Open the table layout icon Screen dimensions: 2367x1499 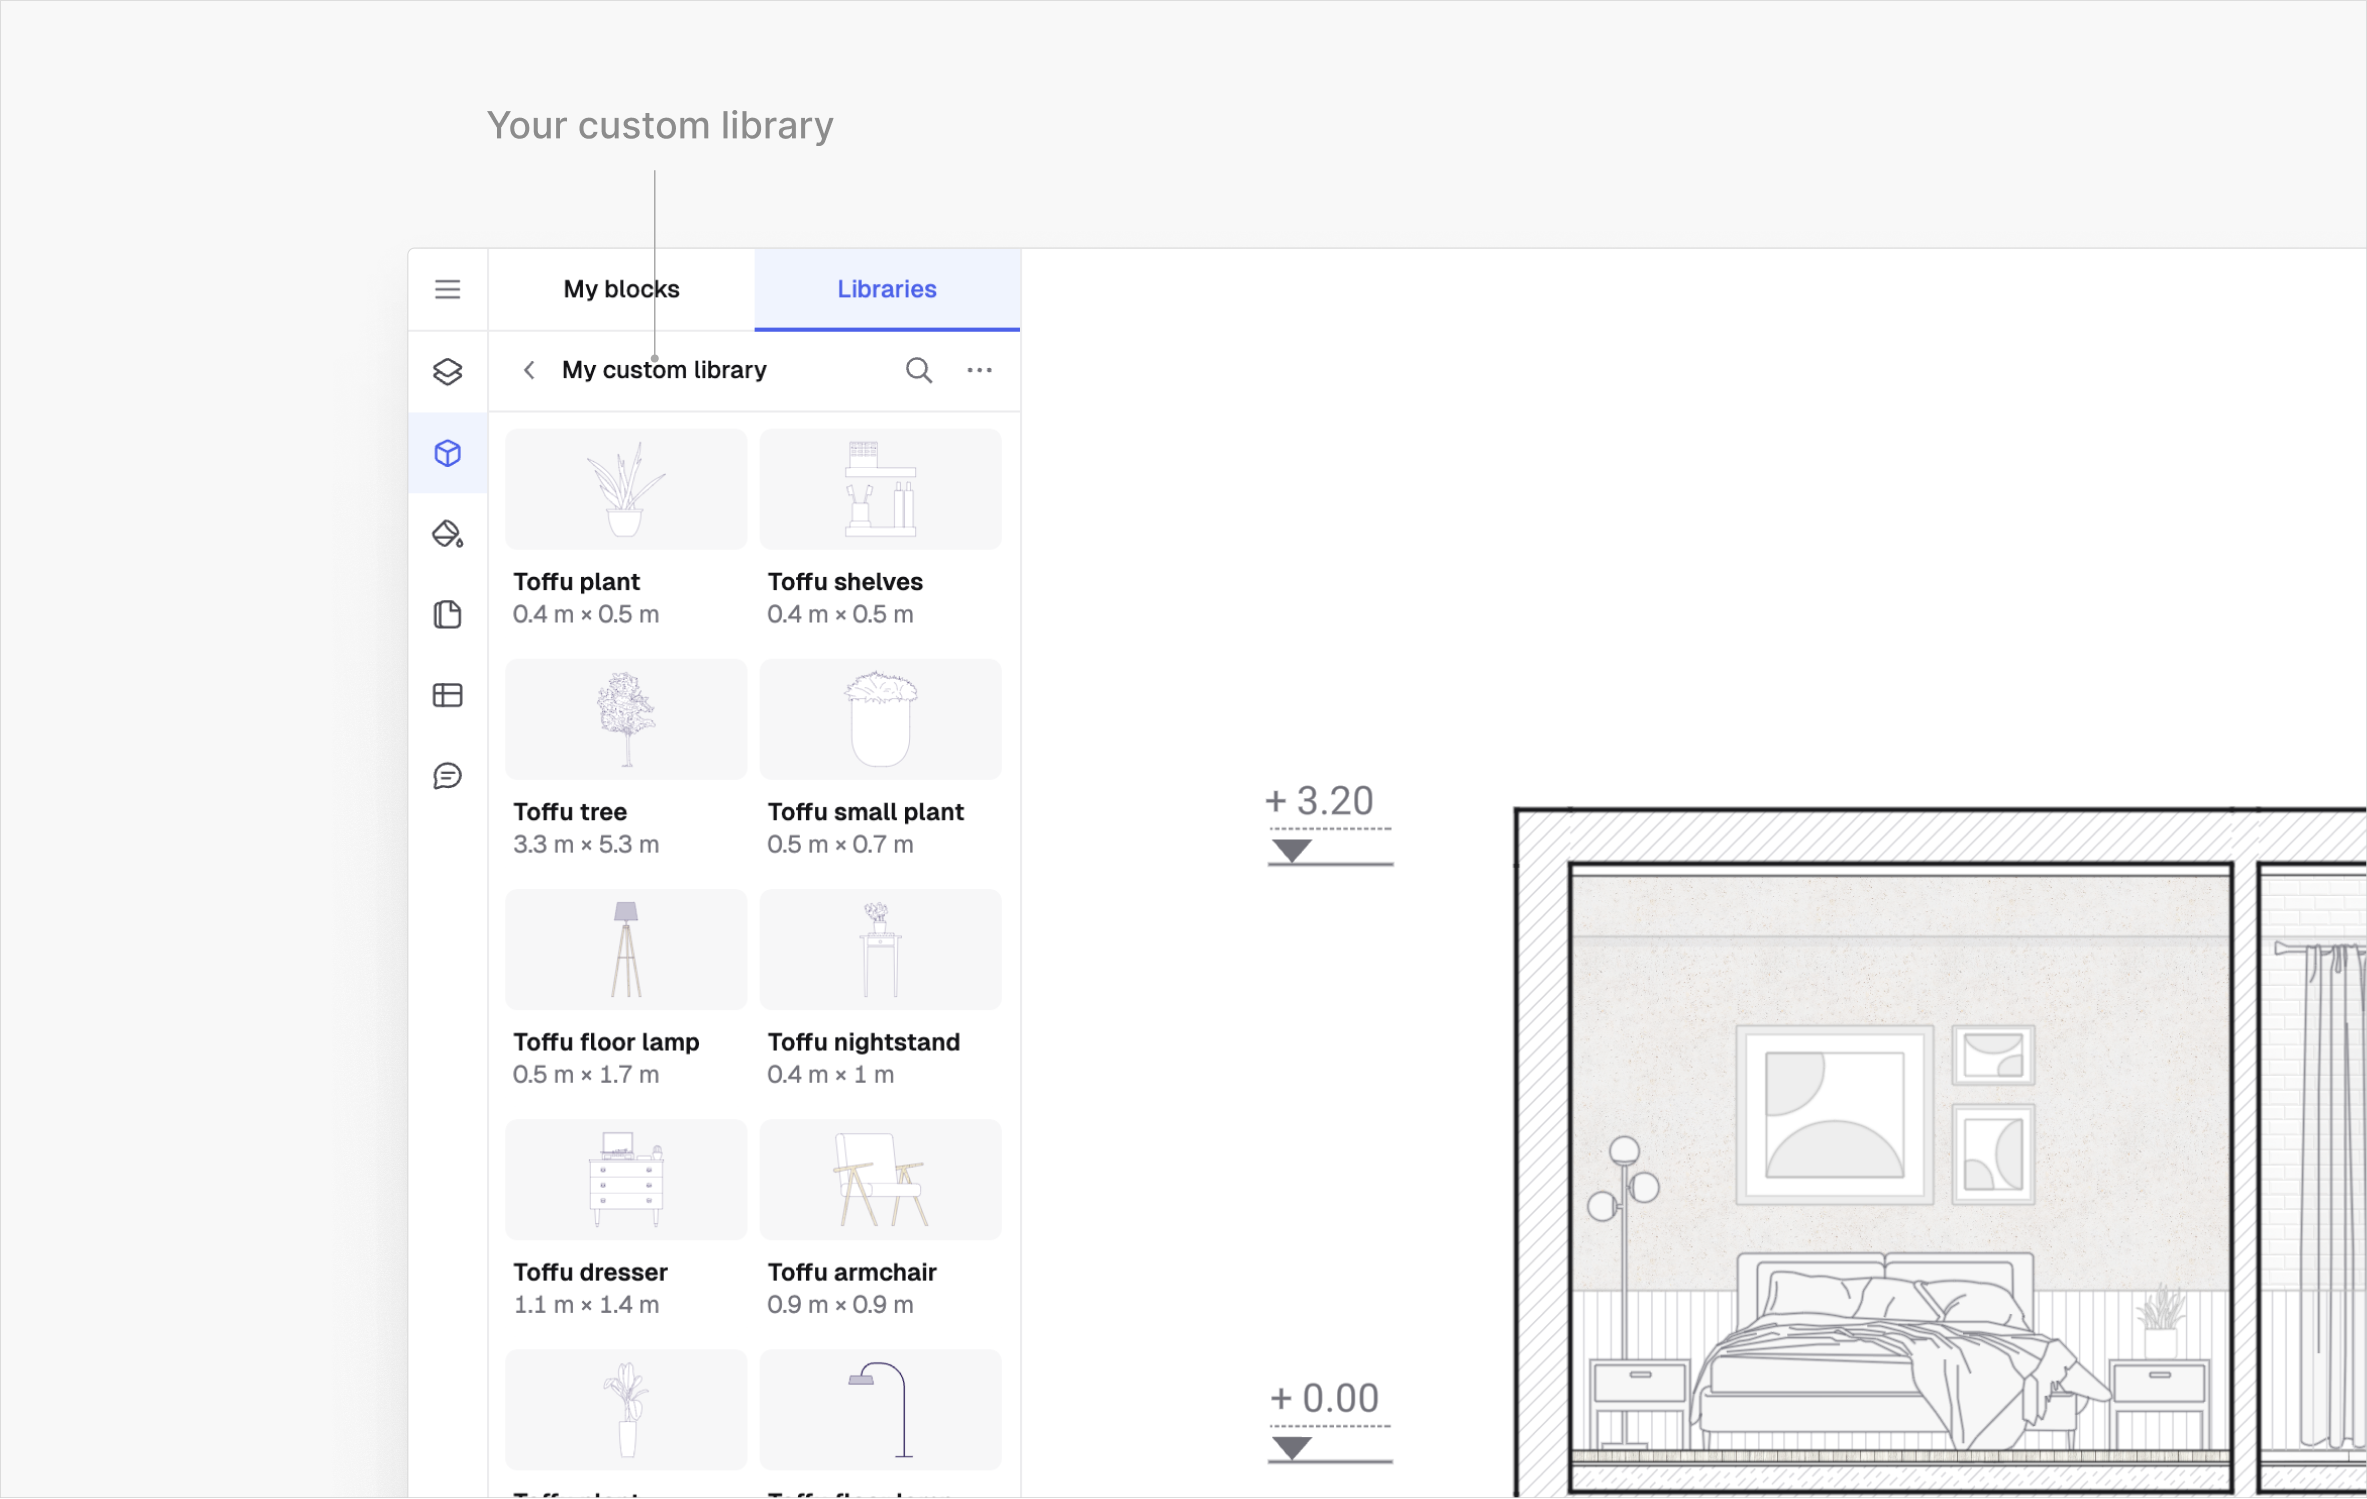tap(447, 695)
